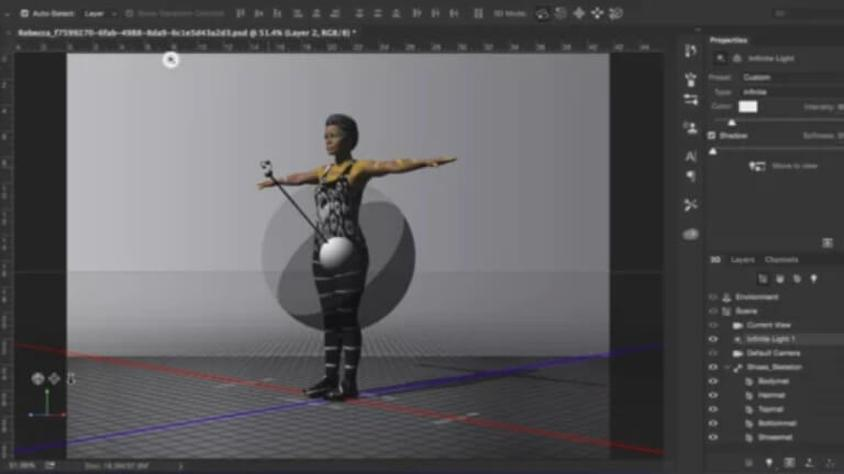Open the Adjustments sliders panel icon in dock
This screenshot has width=844, height=474.
691,100
